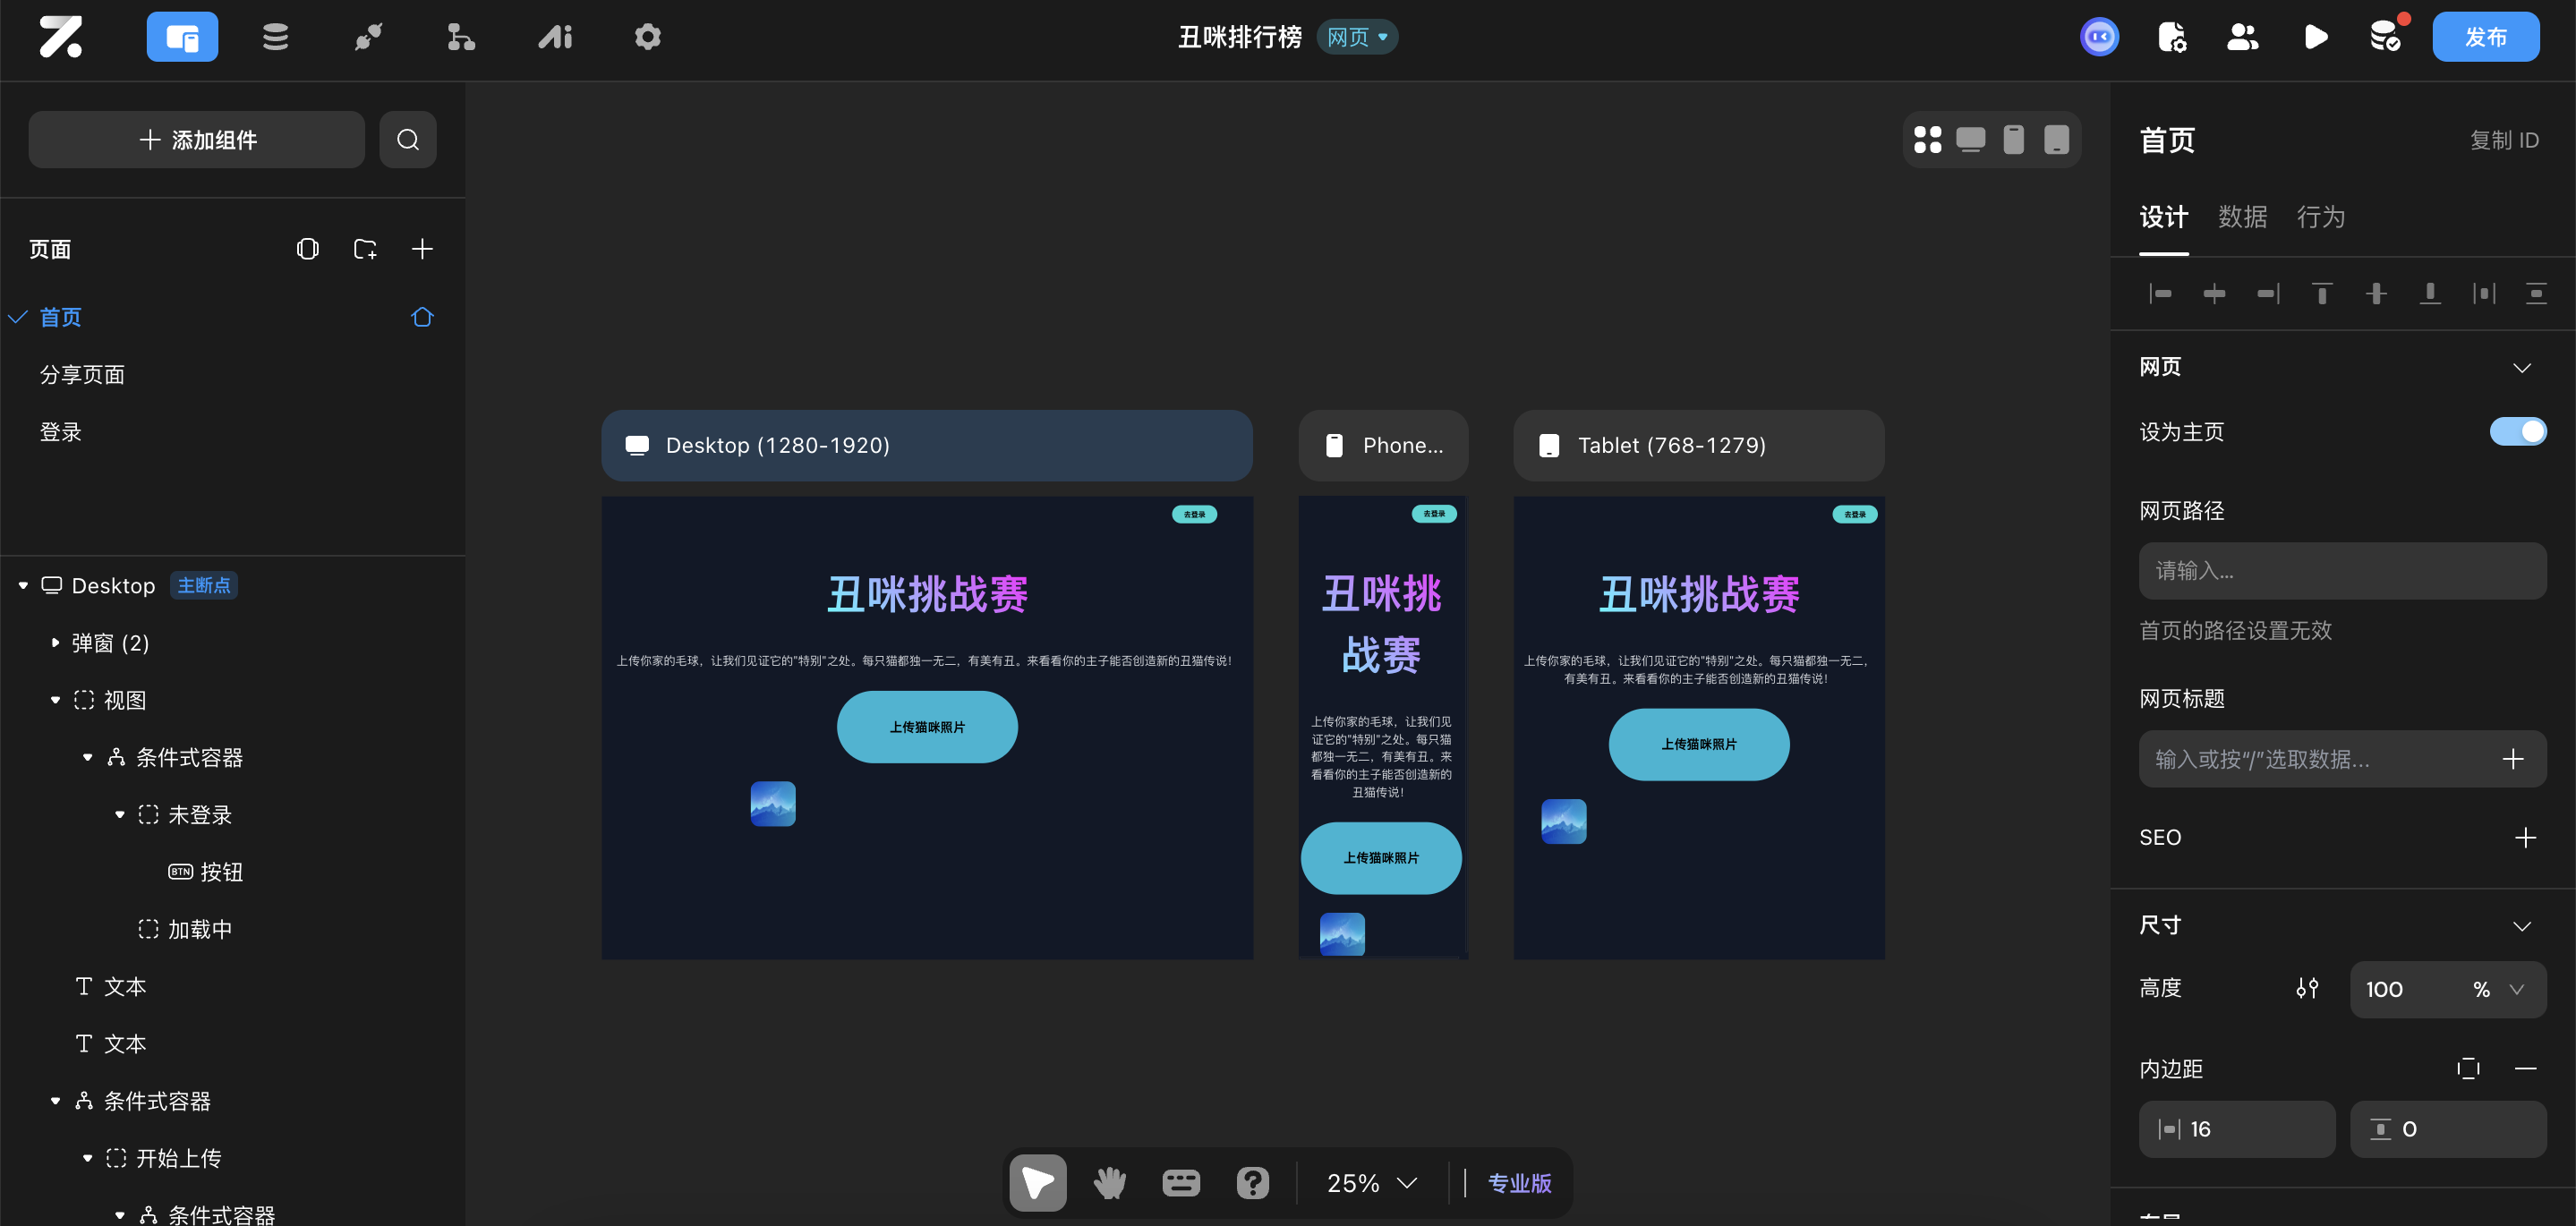Switch to the 行为 tab
Viewport: 2576px width, 1226px height.
pyautogui.click(x=2320, y=217)
